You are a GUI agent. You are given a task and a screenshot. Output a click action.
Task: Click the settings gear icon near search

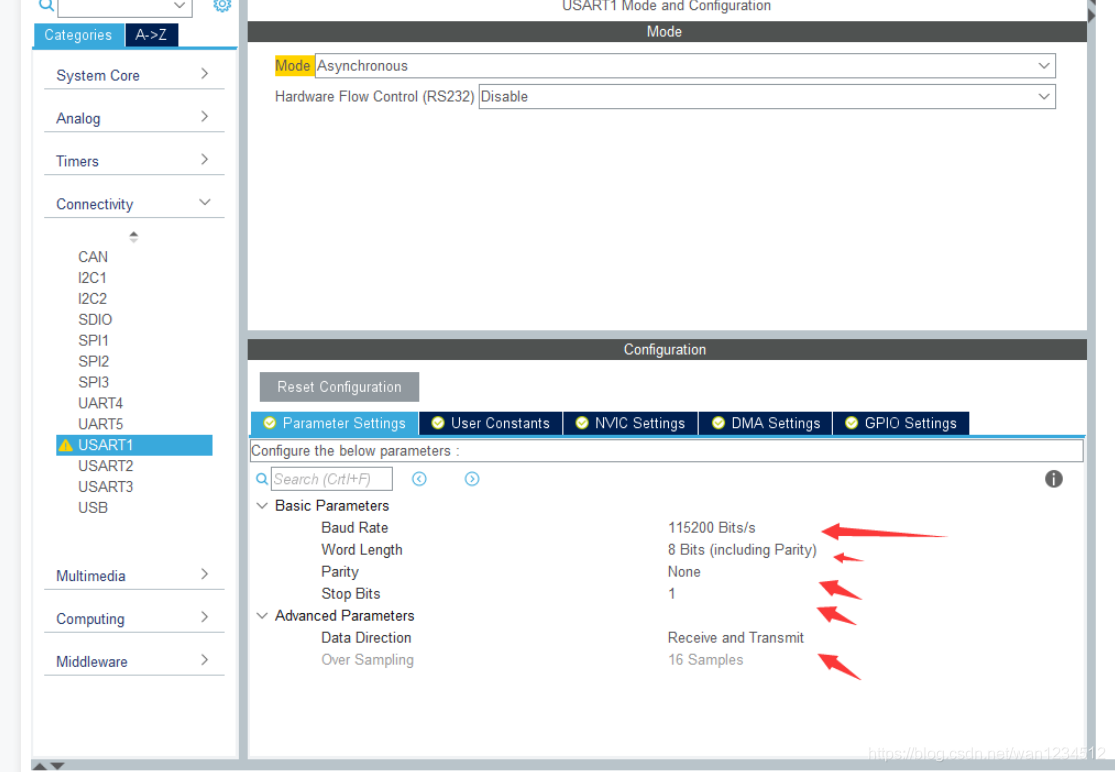click(x=222, y=6)
